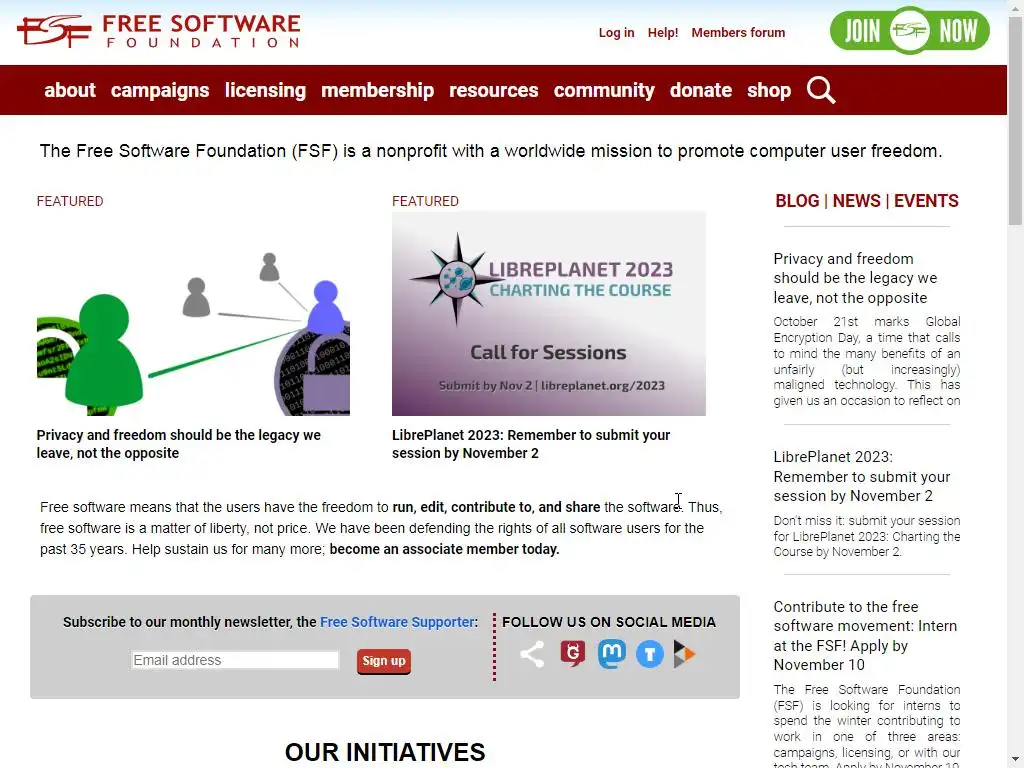Open the Free Software Supporter link

[397, 622]
